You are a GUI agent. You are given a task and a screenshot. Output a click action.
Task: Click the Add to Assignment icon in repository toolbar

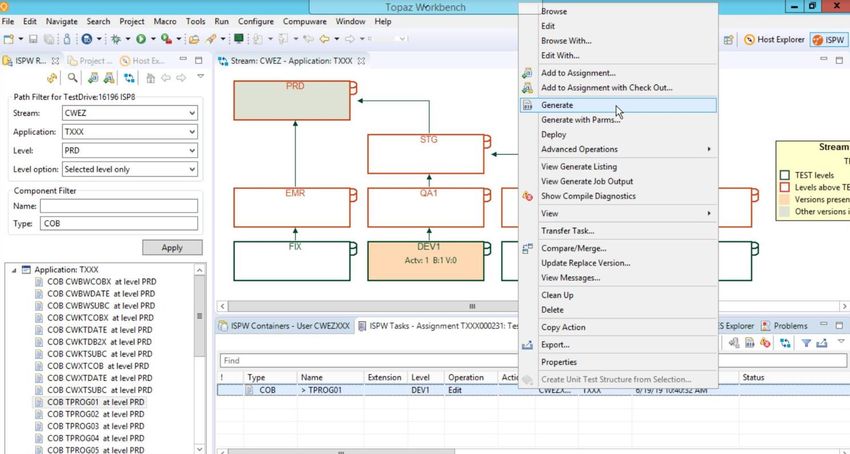point(93,78)
